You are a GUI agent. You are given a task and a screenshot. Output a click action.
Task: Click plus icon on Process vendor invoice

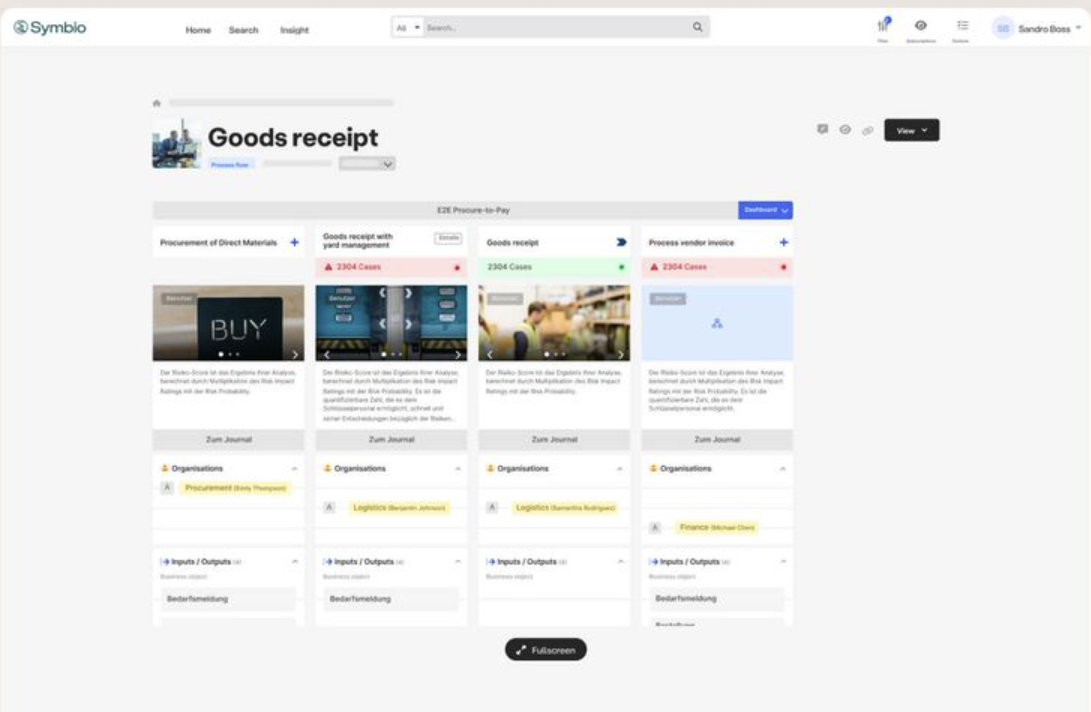point(783,242)
